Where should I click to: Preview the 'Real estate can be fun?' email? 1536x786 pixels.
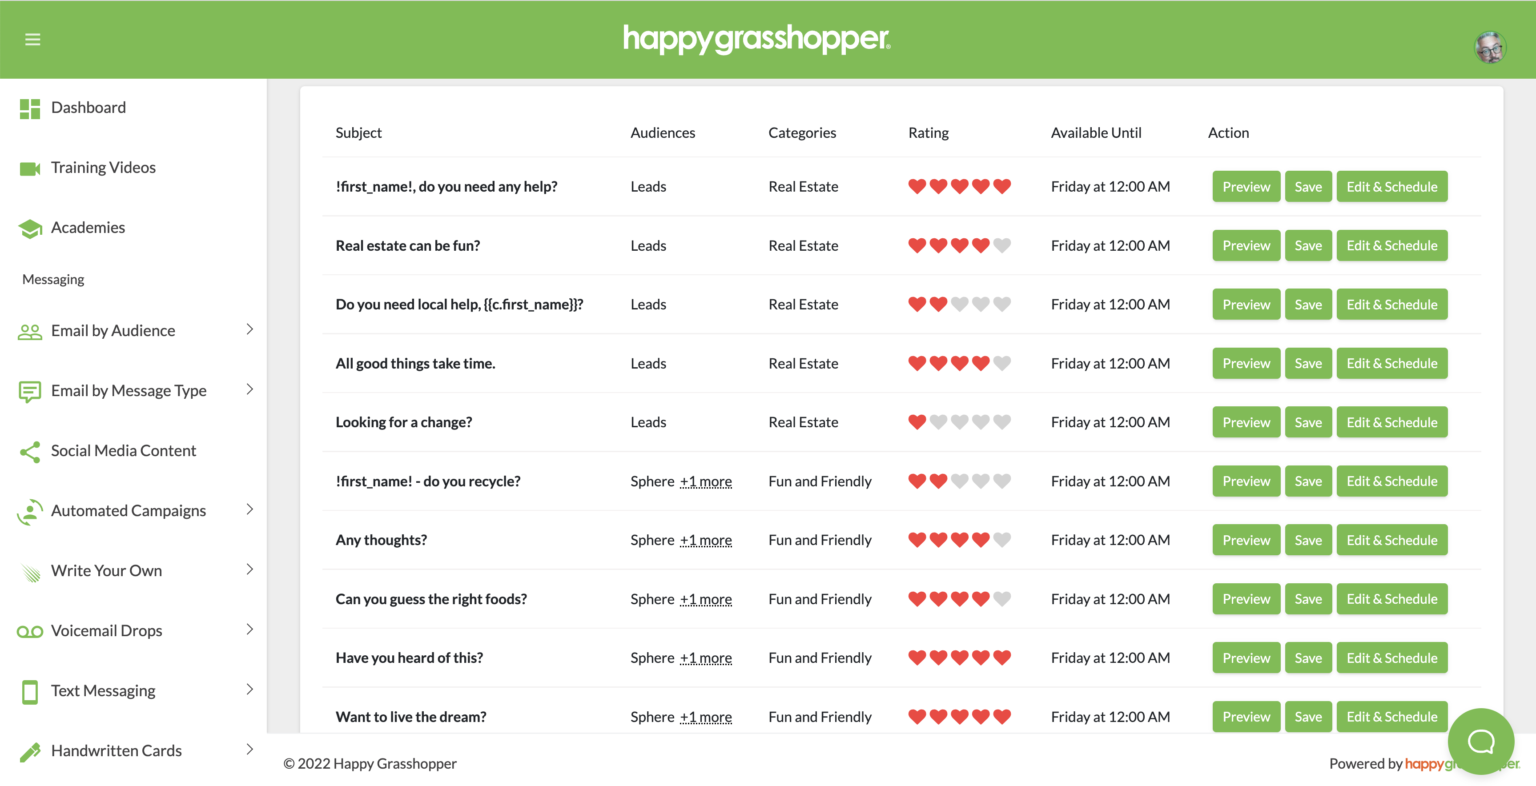click(x=1246, y=245)
